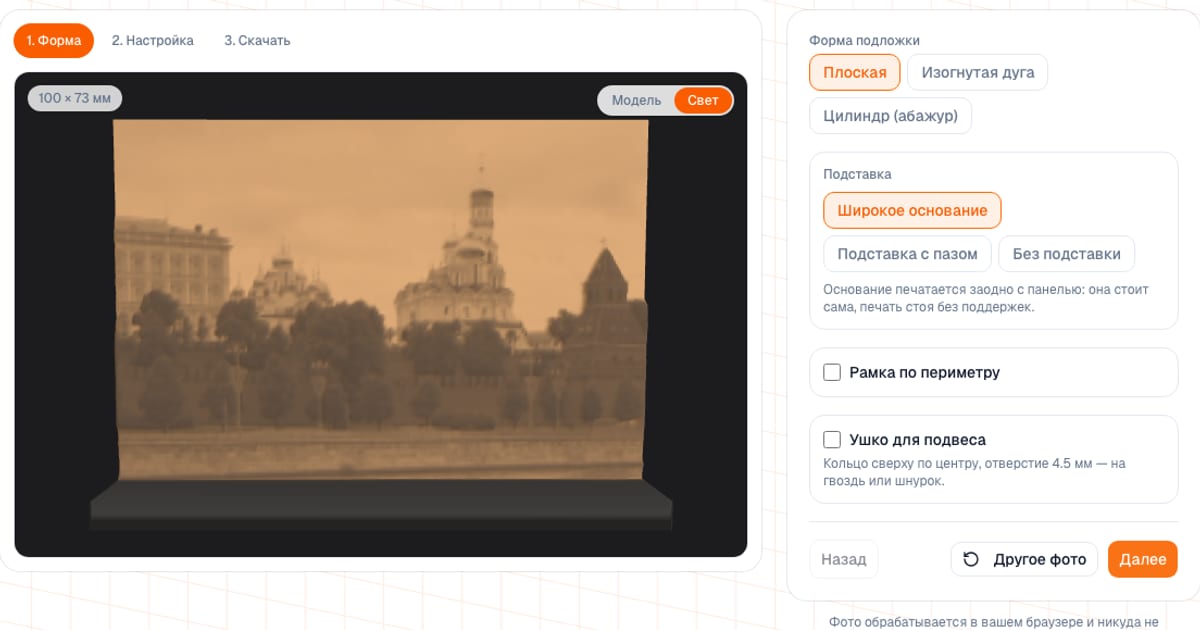Select the Без подставки option
Image resolution: width=1200 pixels, height=630 pixels.
tap(1066, 254)
